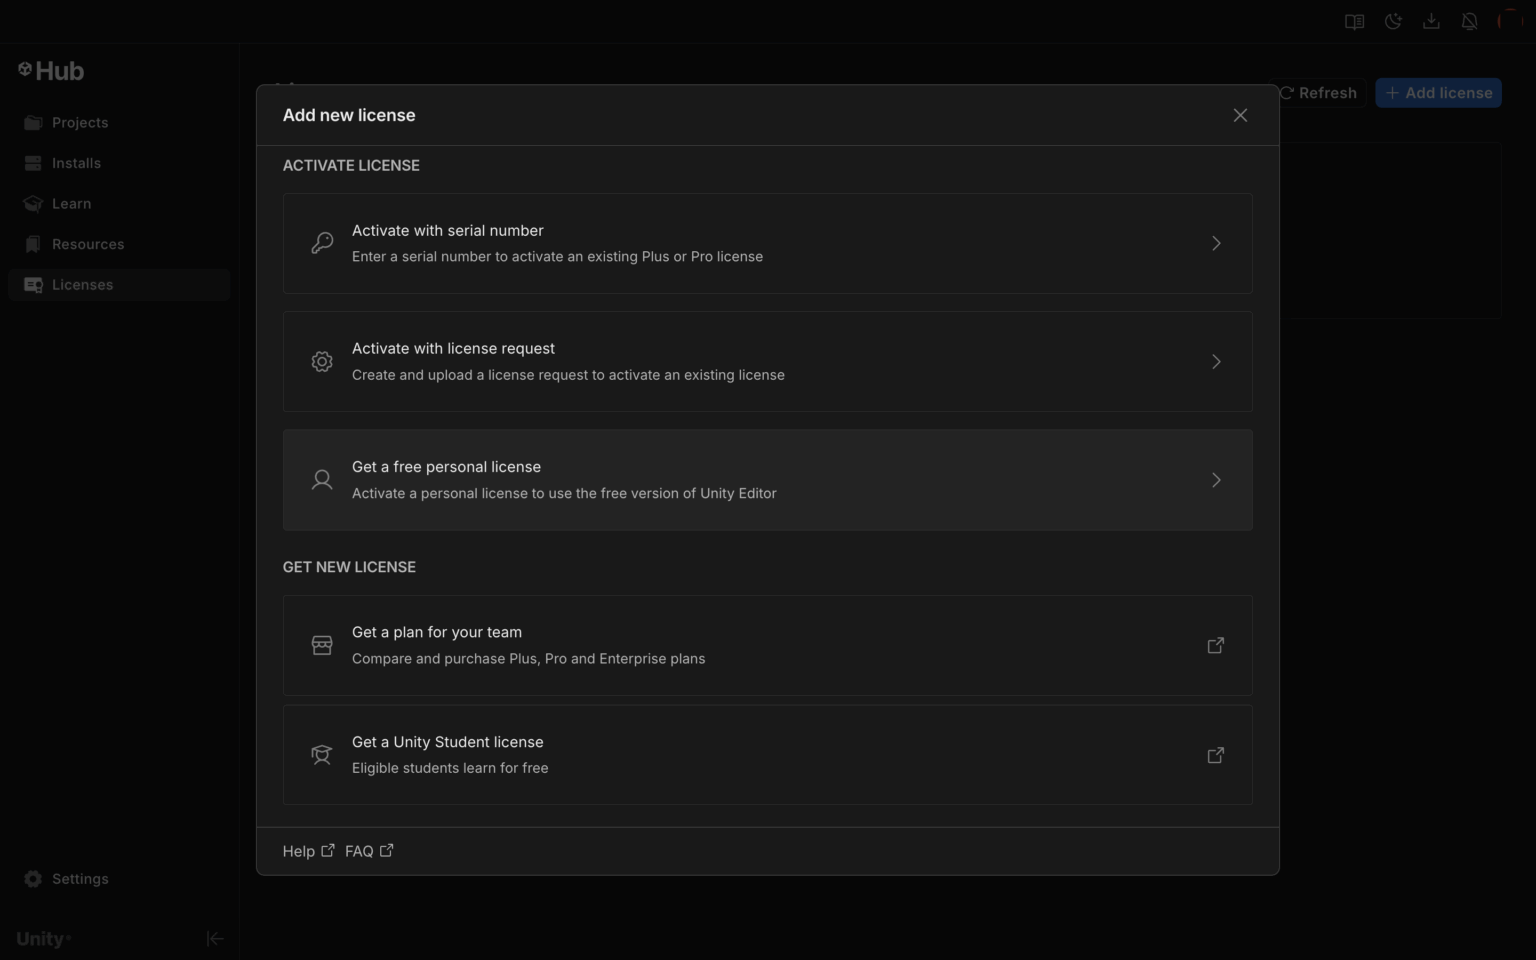Click the Refresh button
1536x960 pixels.
(1318, 93)
